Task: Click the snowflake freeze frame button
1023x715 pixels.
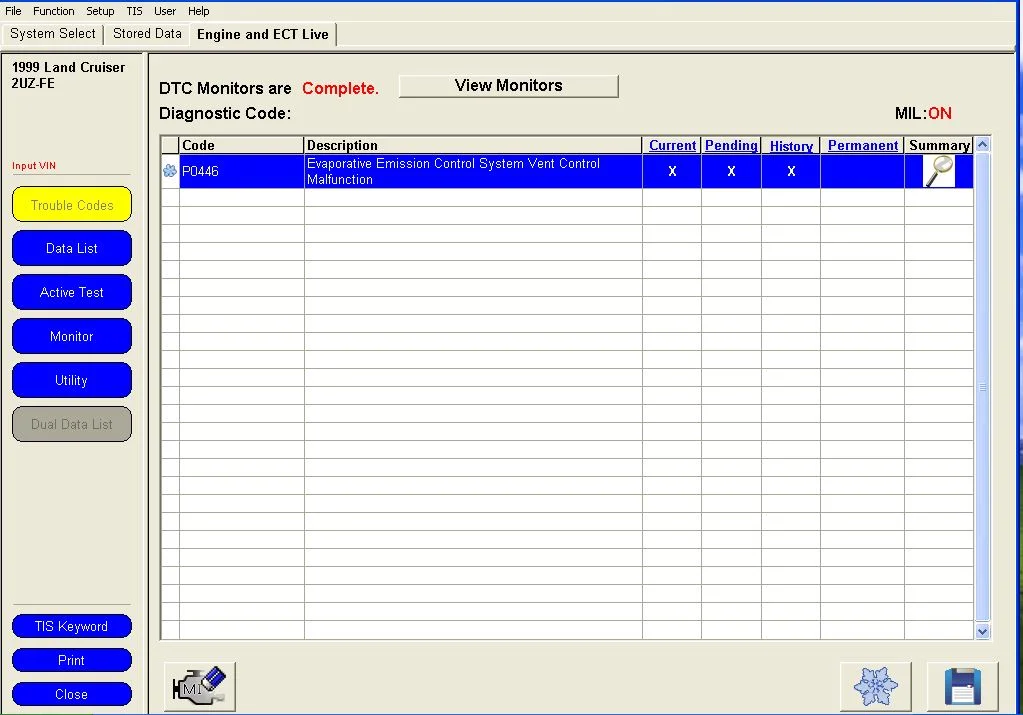Action: coord(875,686)
